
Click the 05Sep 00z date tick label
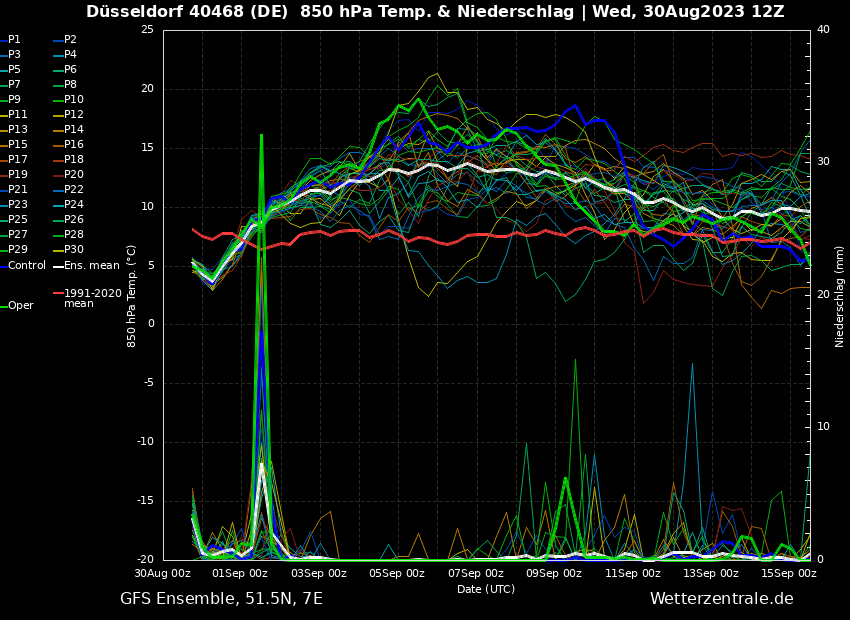point(397,574)
